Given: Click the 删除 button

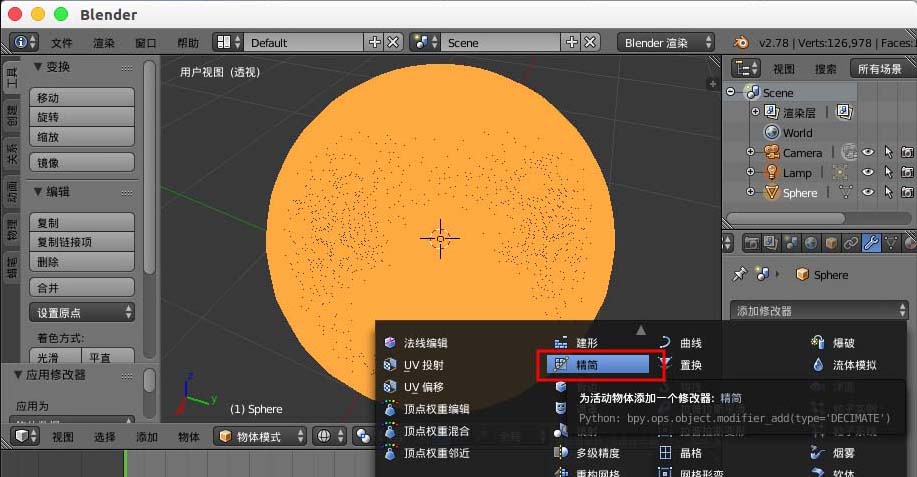Looking at the screenshot, I should tap(82, 262).
